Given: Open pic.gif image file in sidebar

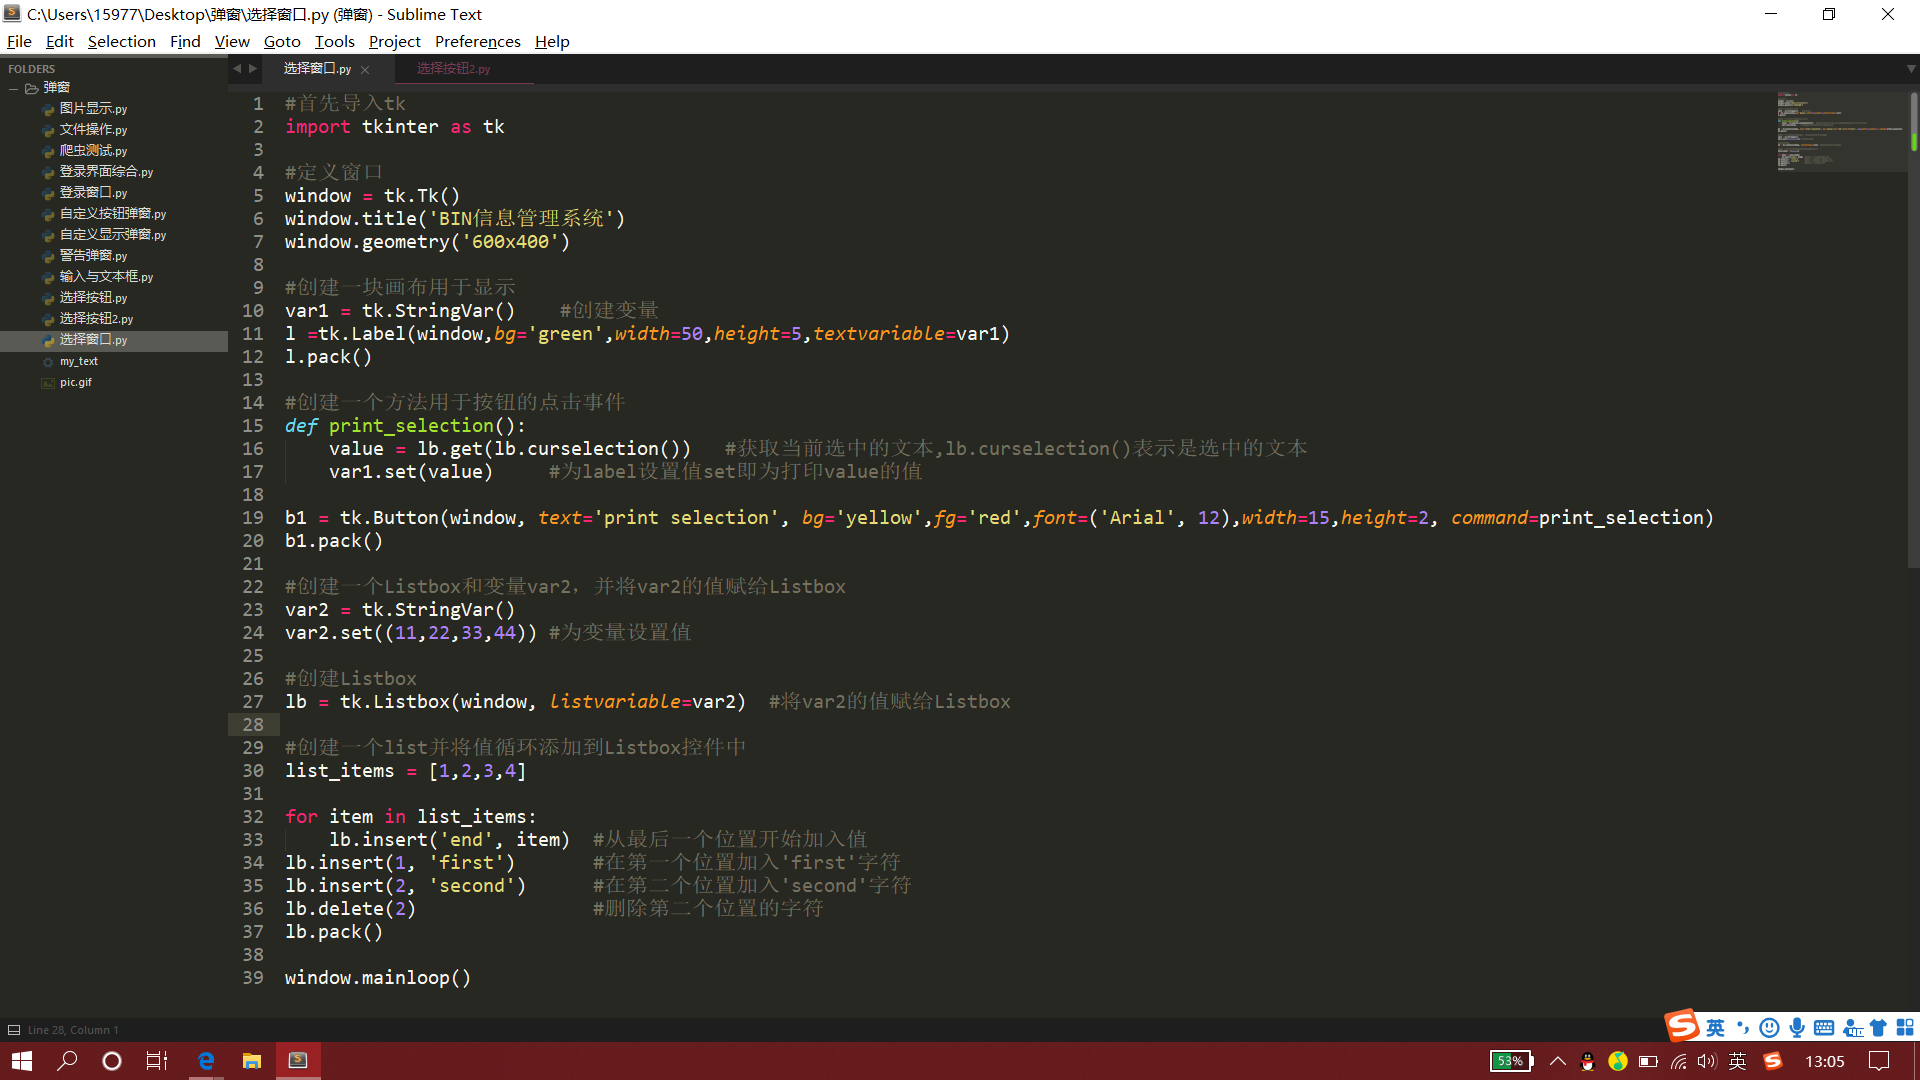Looking at the screenshot, I should point(75,382).
